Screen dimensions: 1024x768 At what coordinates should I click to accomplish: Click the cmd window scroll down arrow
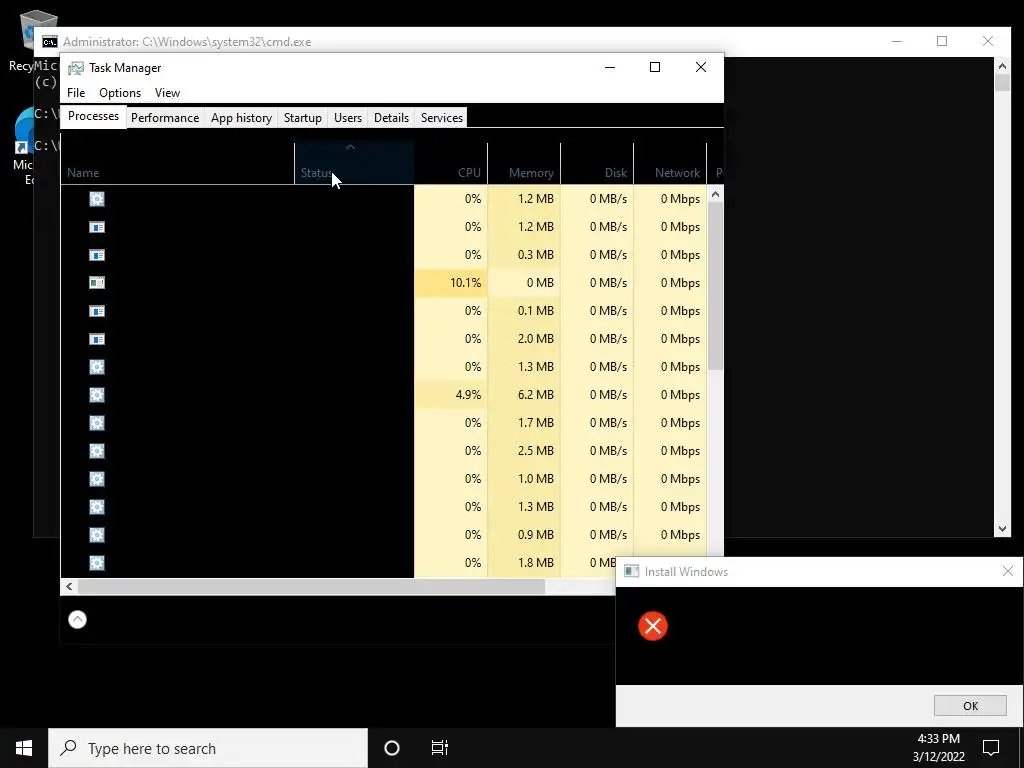(1002, 529)
